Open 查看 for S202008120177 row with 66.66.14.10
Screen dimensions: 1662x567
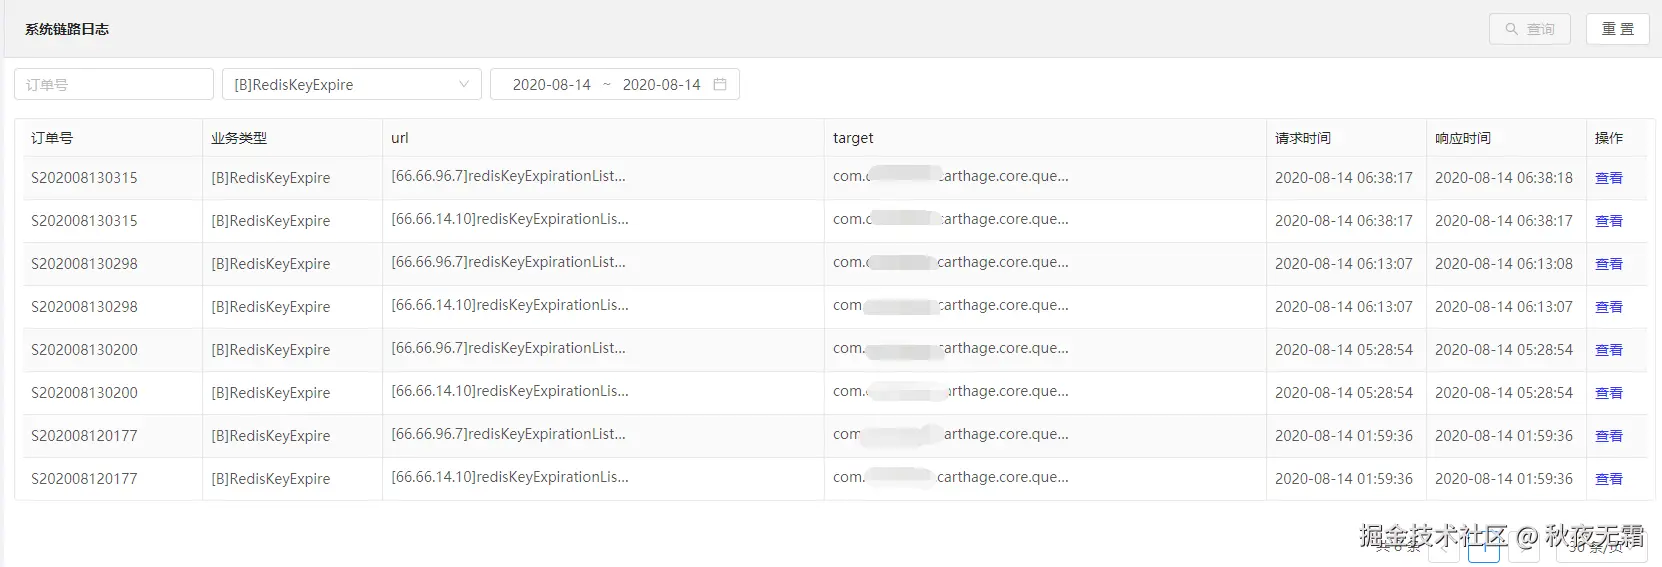(1609, 479)
